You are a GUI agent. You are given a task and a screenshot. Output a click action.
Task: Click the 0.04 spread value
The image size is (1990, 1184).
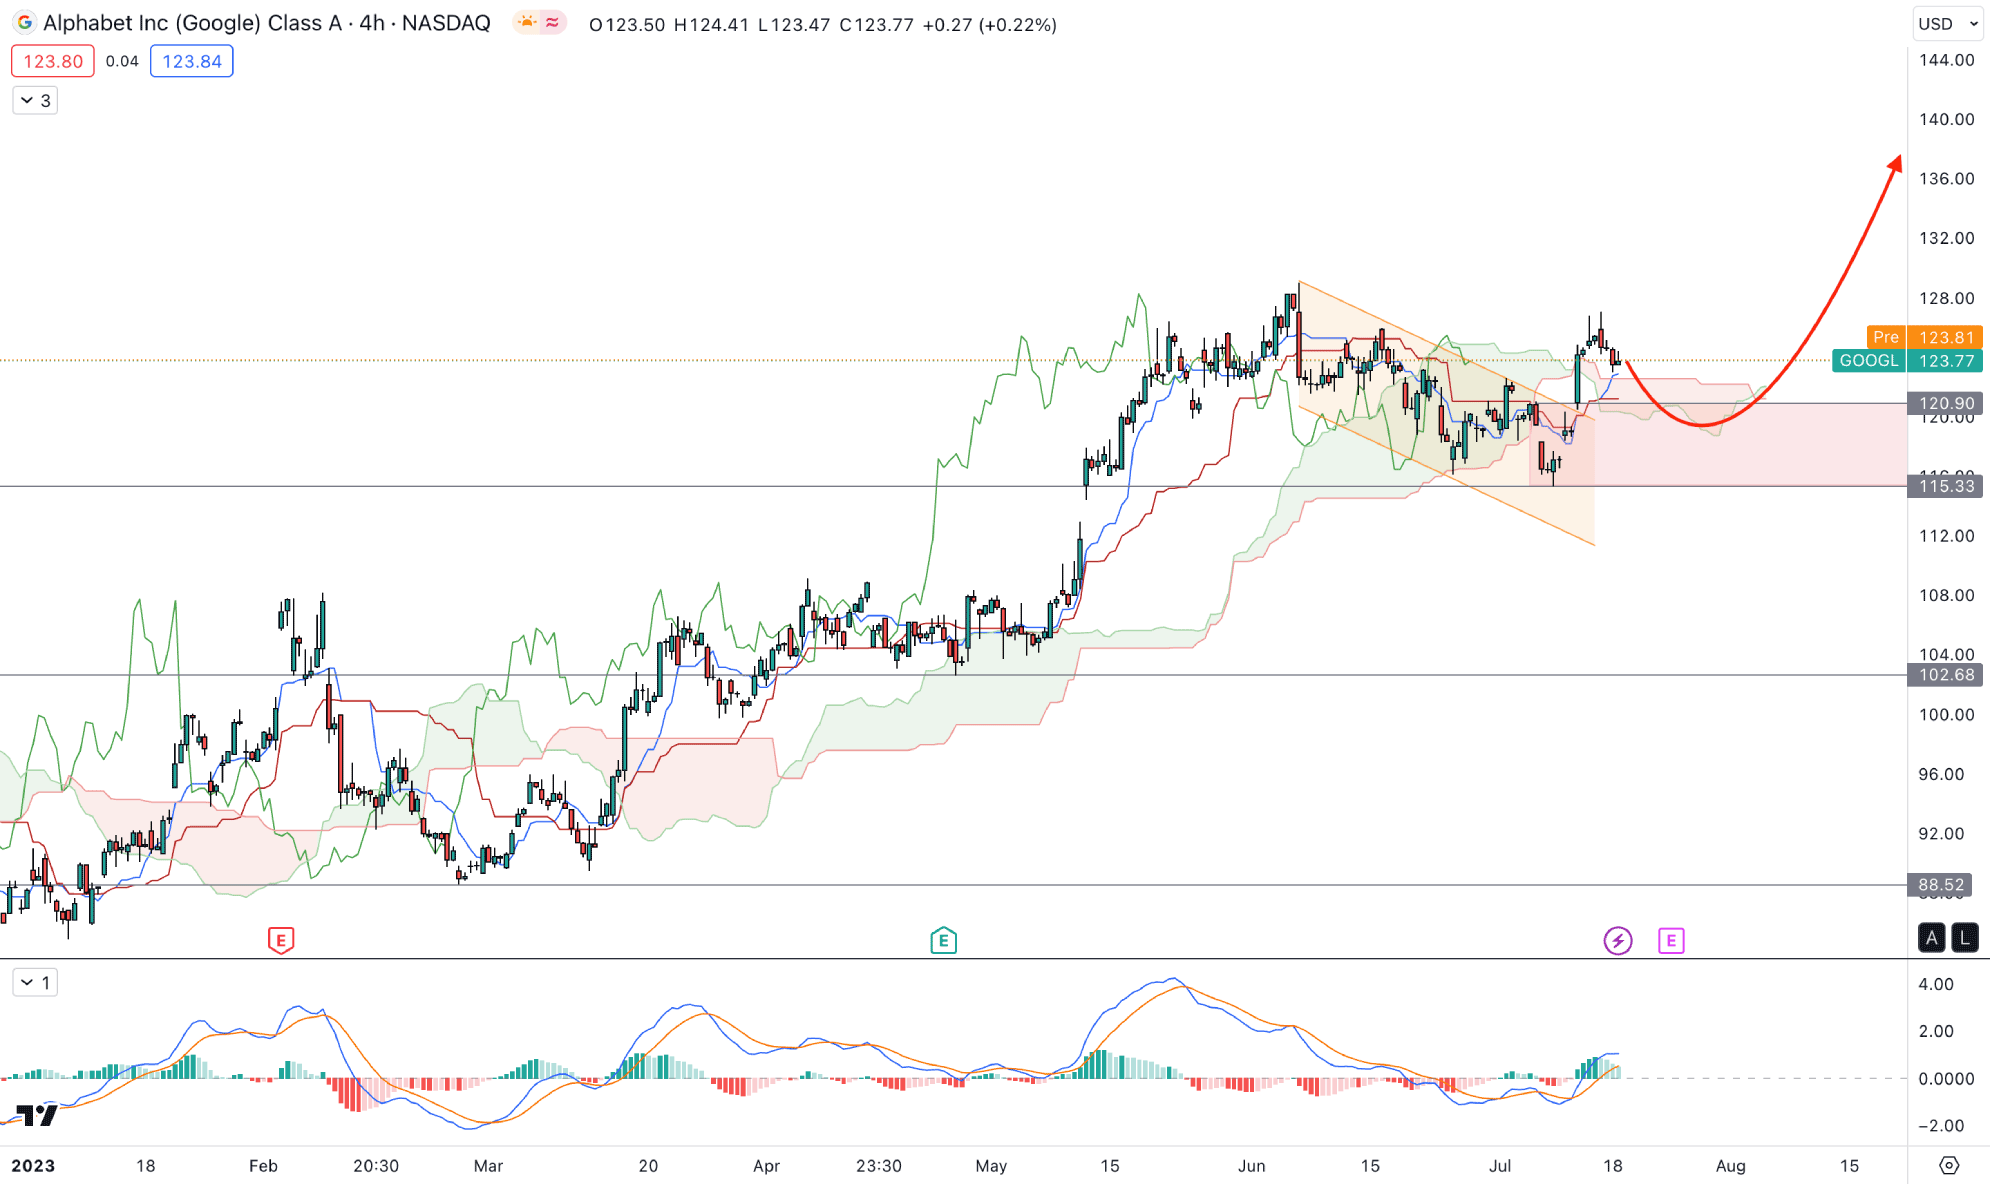[122, 61]
